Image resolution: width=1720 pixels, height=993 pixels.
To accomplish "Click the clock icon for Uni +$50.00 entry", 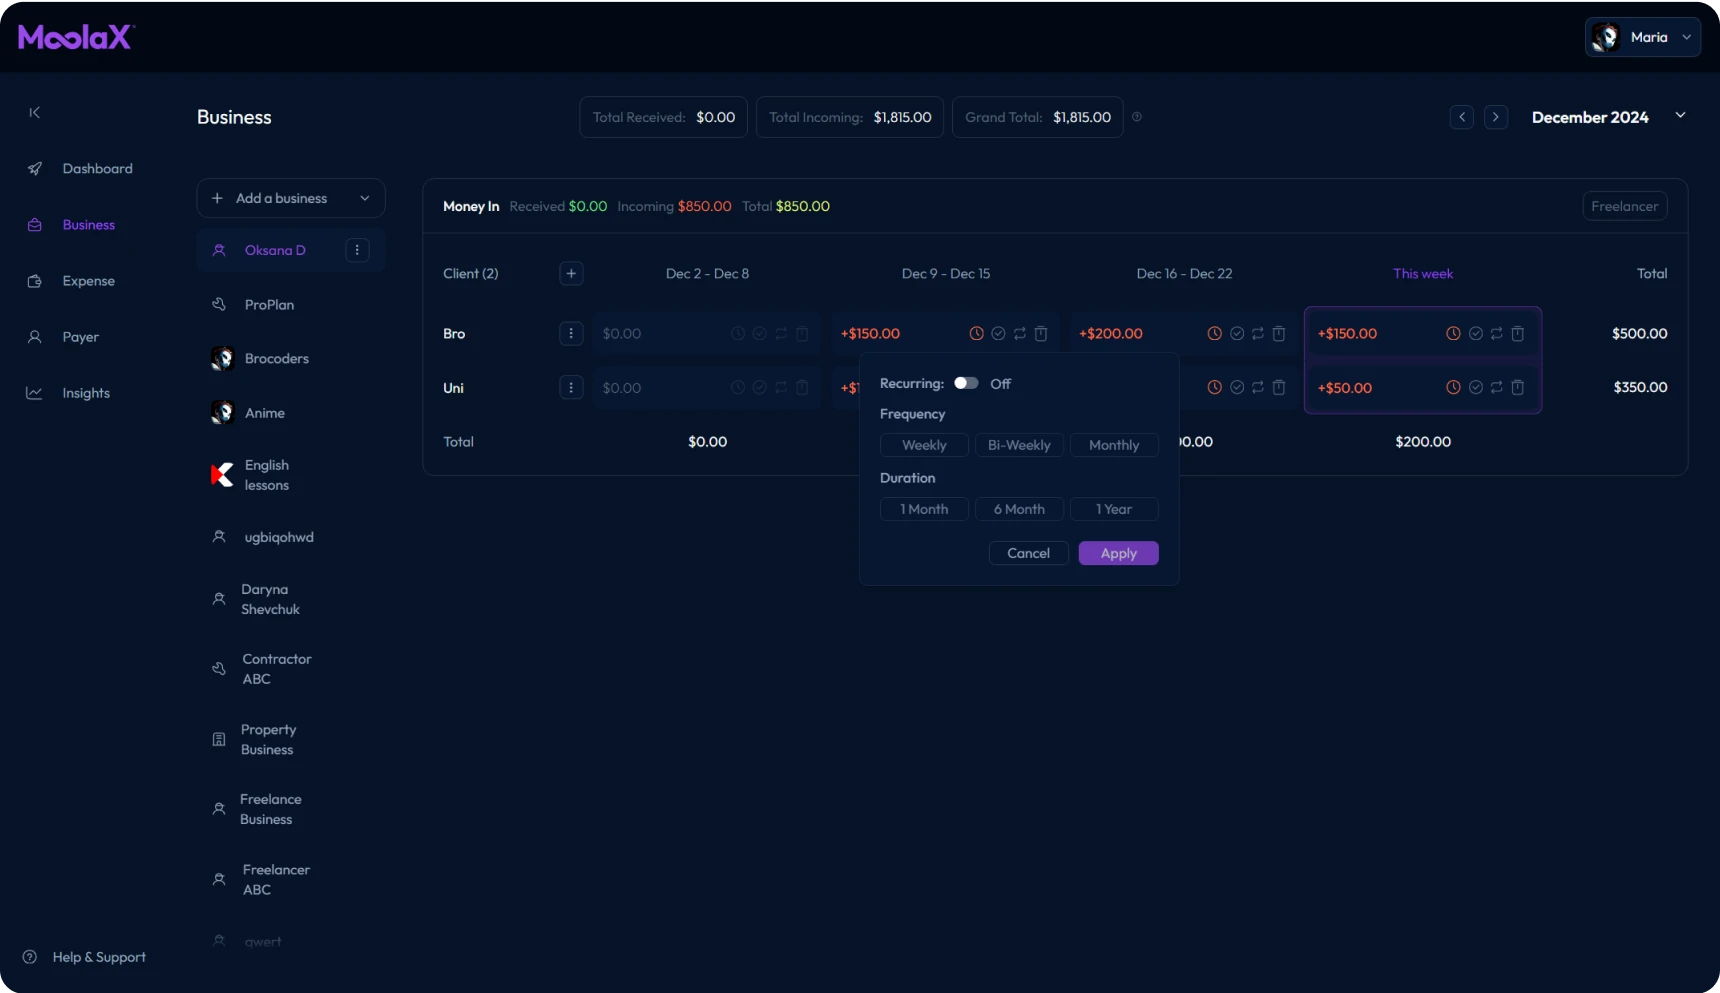I will click(x=1454, y=388).
